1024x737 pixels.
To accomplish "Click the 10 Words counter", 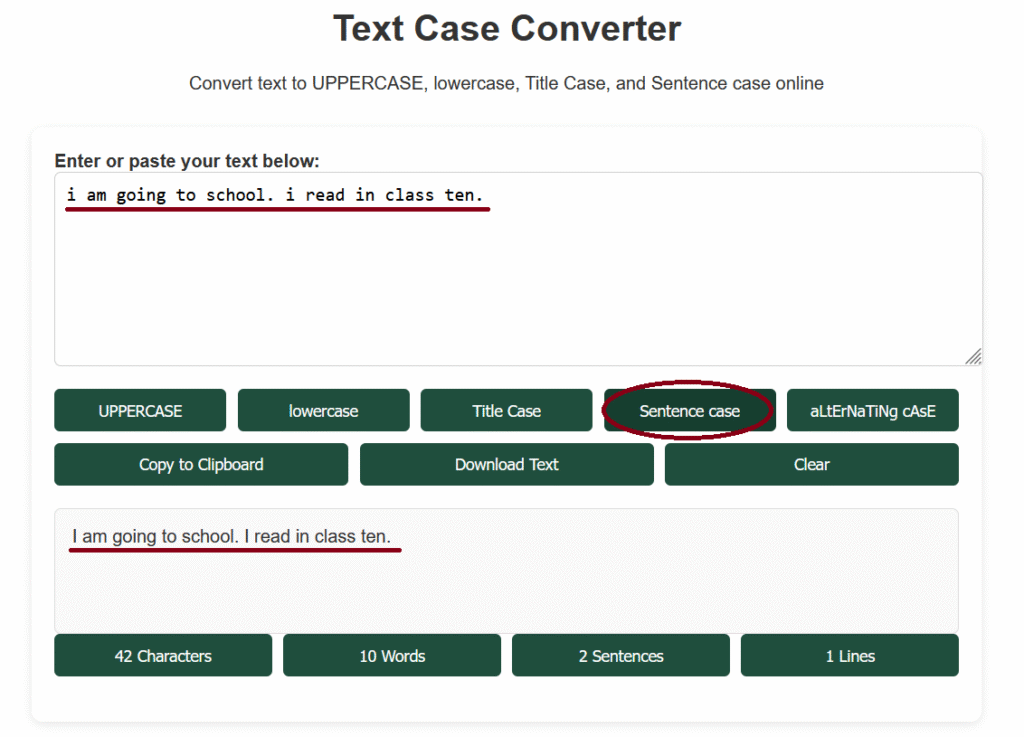I will point(391,655).
